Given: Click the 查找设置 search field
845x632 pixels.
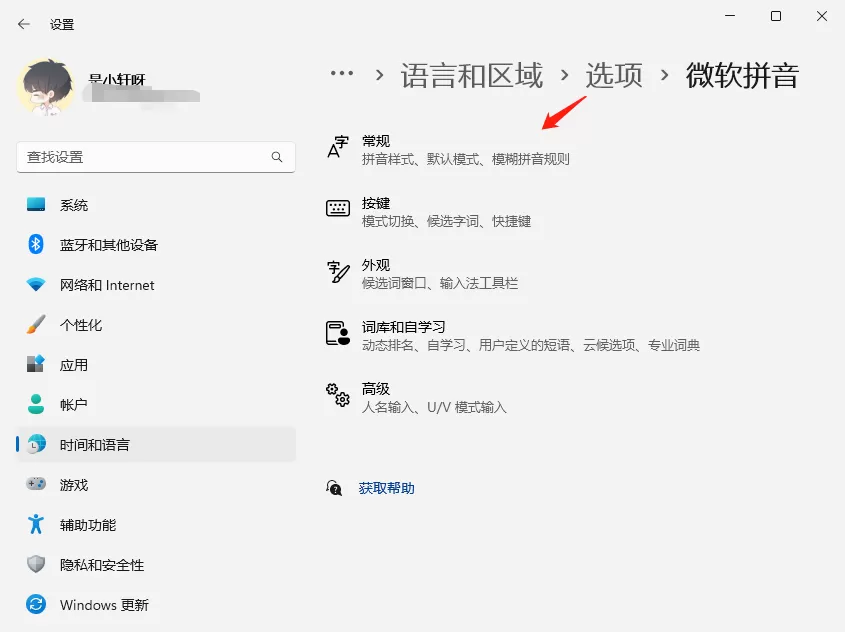Looking at the screenshot, I should point(156,157).
